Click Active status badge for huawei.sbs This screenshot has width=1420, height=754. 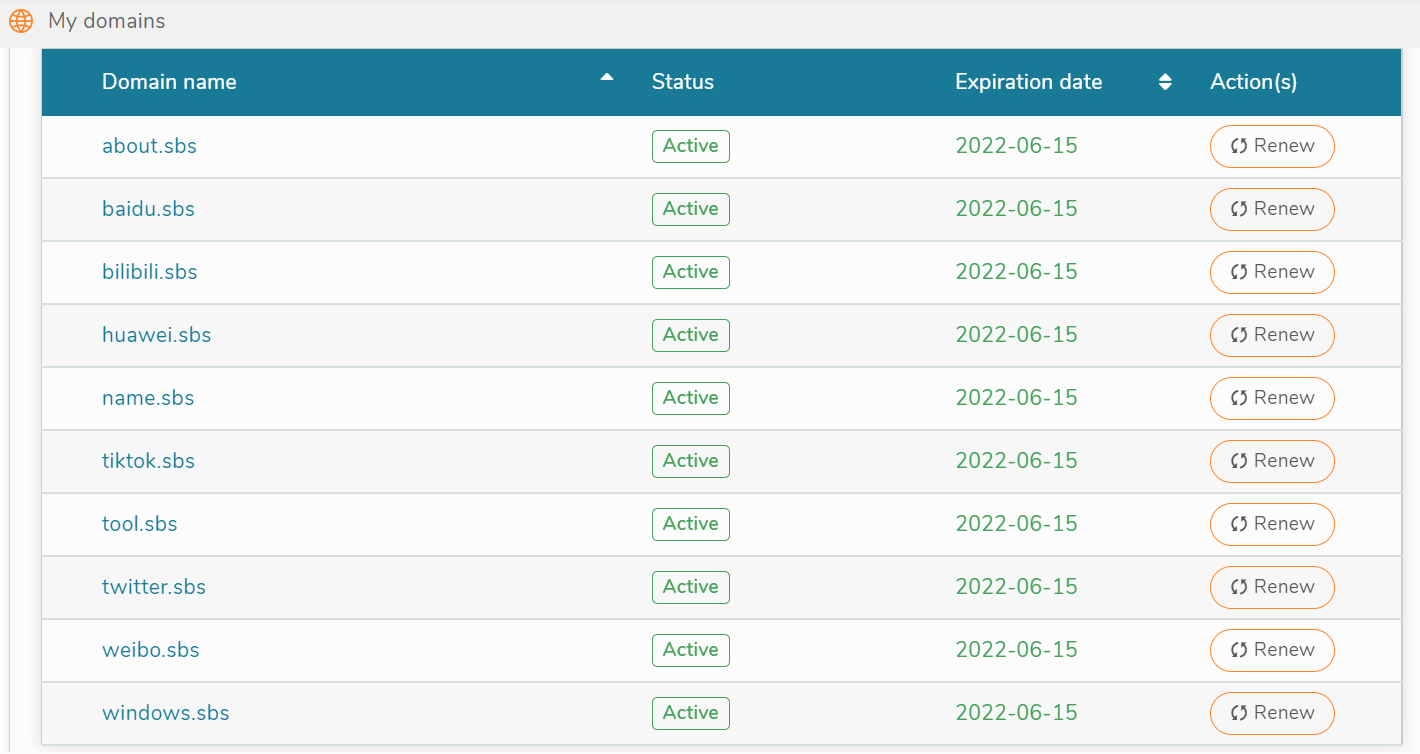tap(691, 335)
